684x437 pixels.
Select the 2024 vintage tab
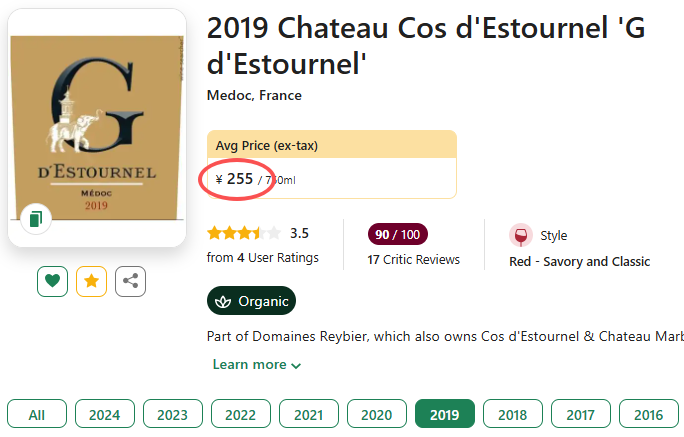click(104, 414)
